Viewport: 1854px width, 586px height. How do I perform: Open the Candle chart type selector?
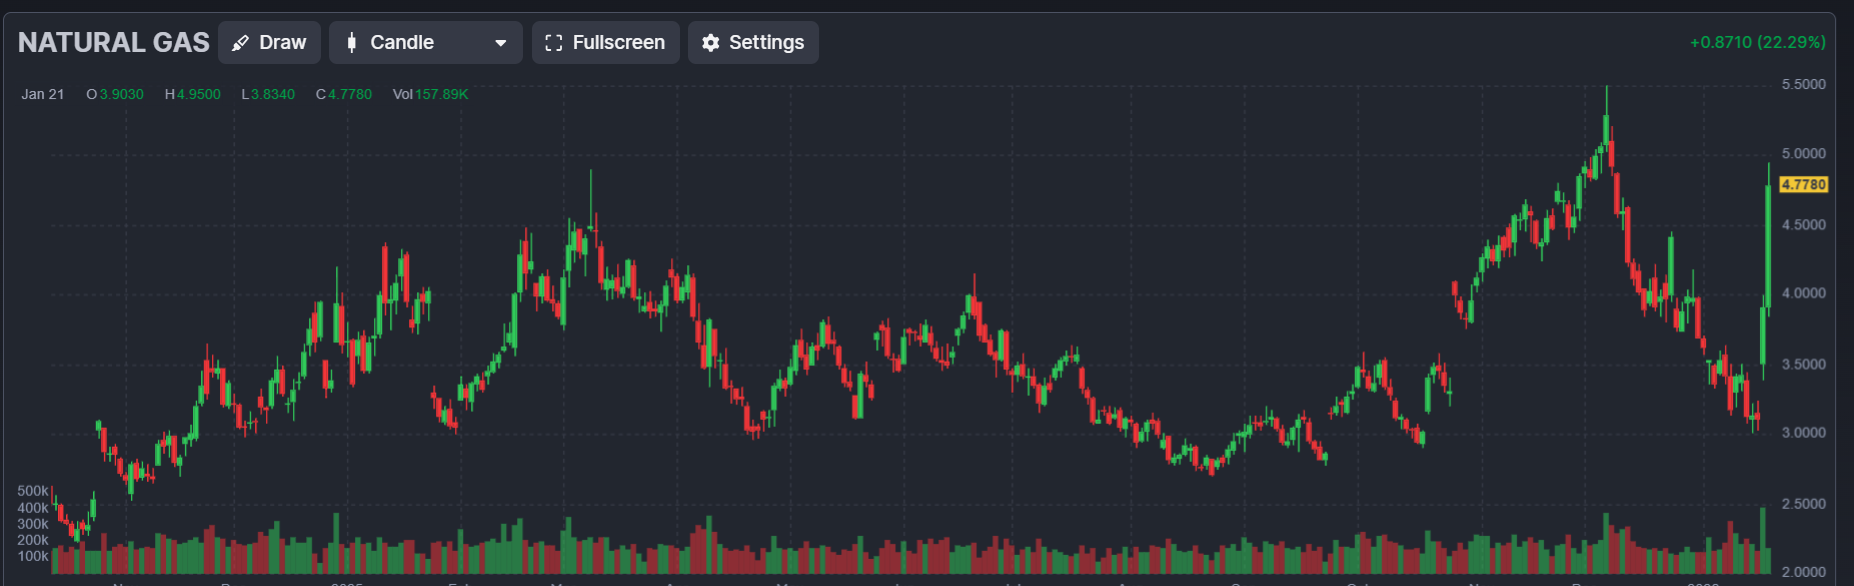(x=425, y=43)
